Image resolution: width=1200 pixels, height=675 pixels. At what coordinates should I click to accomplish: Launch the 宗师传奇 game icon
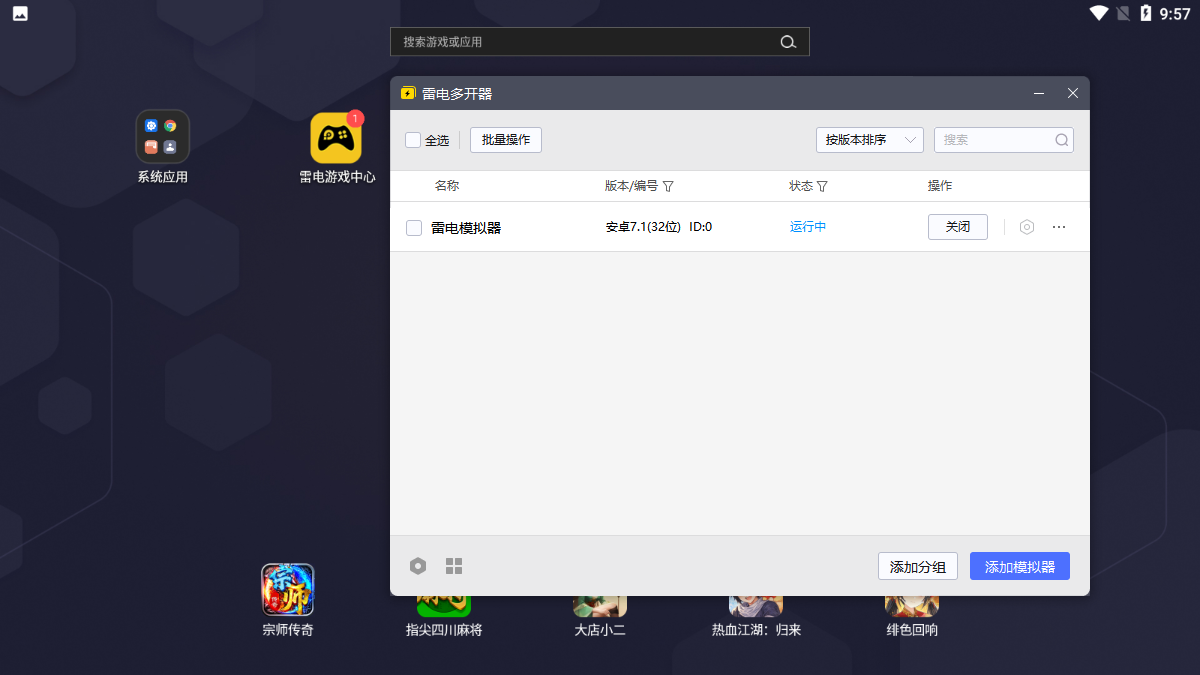point(288,590)
